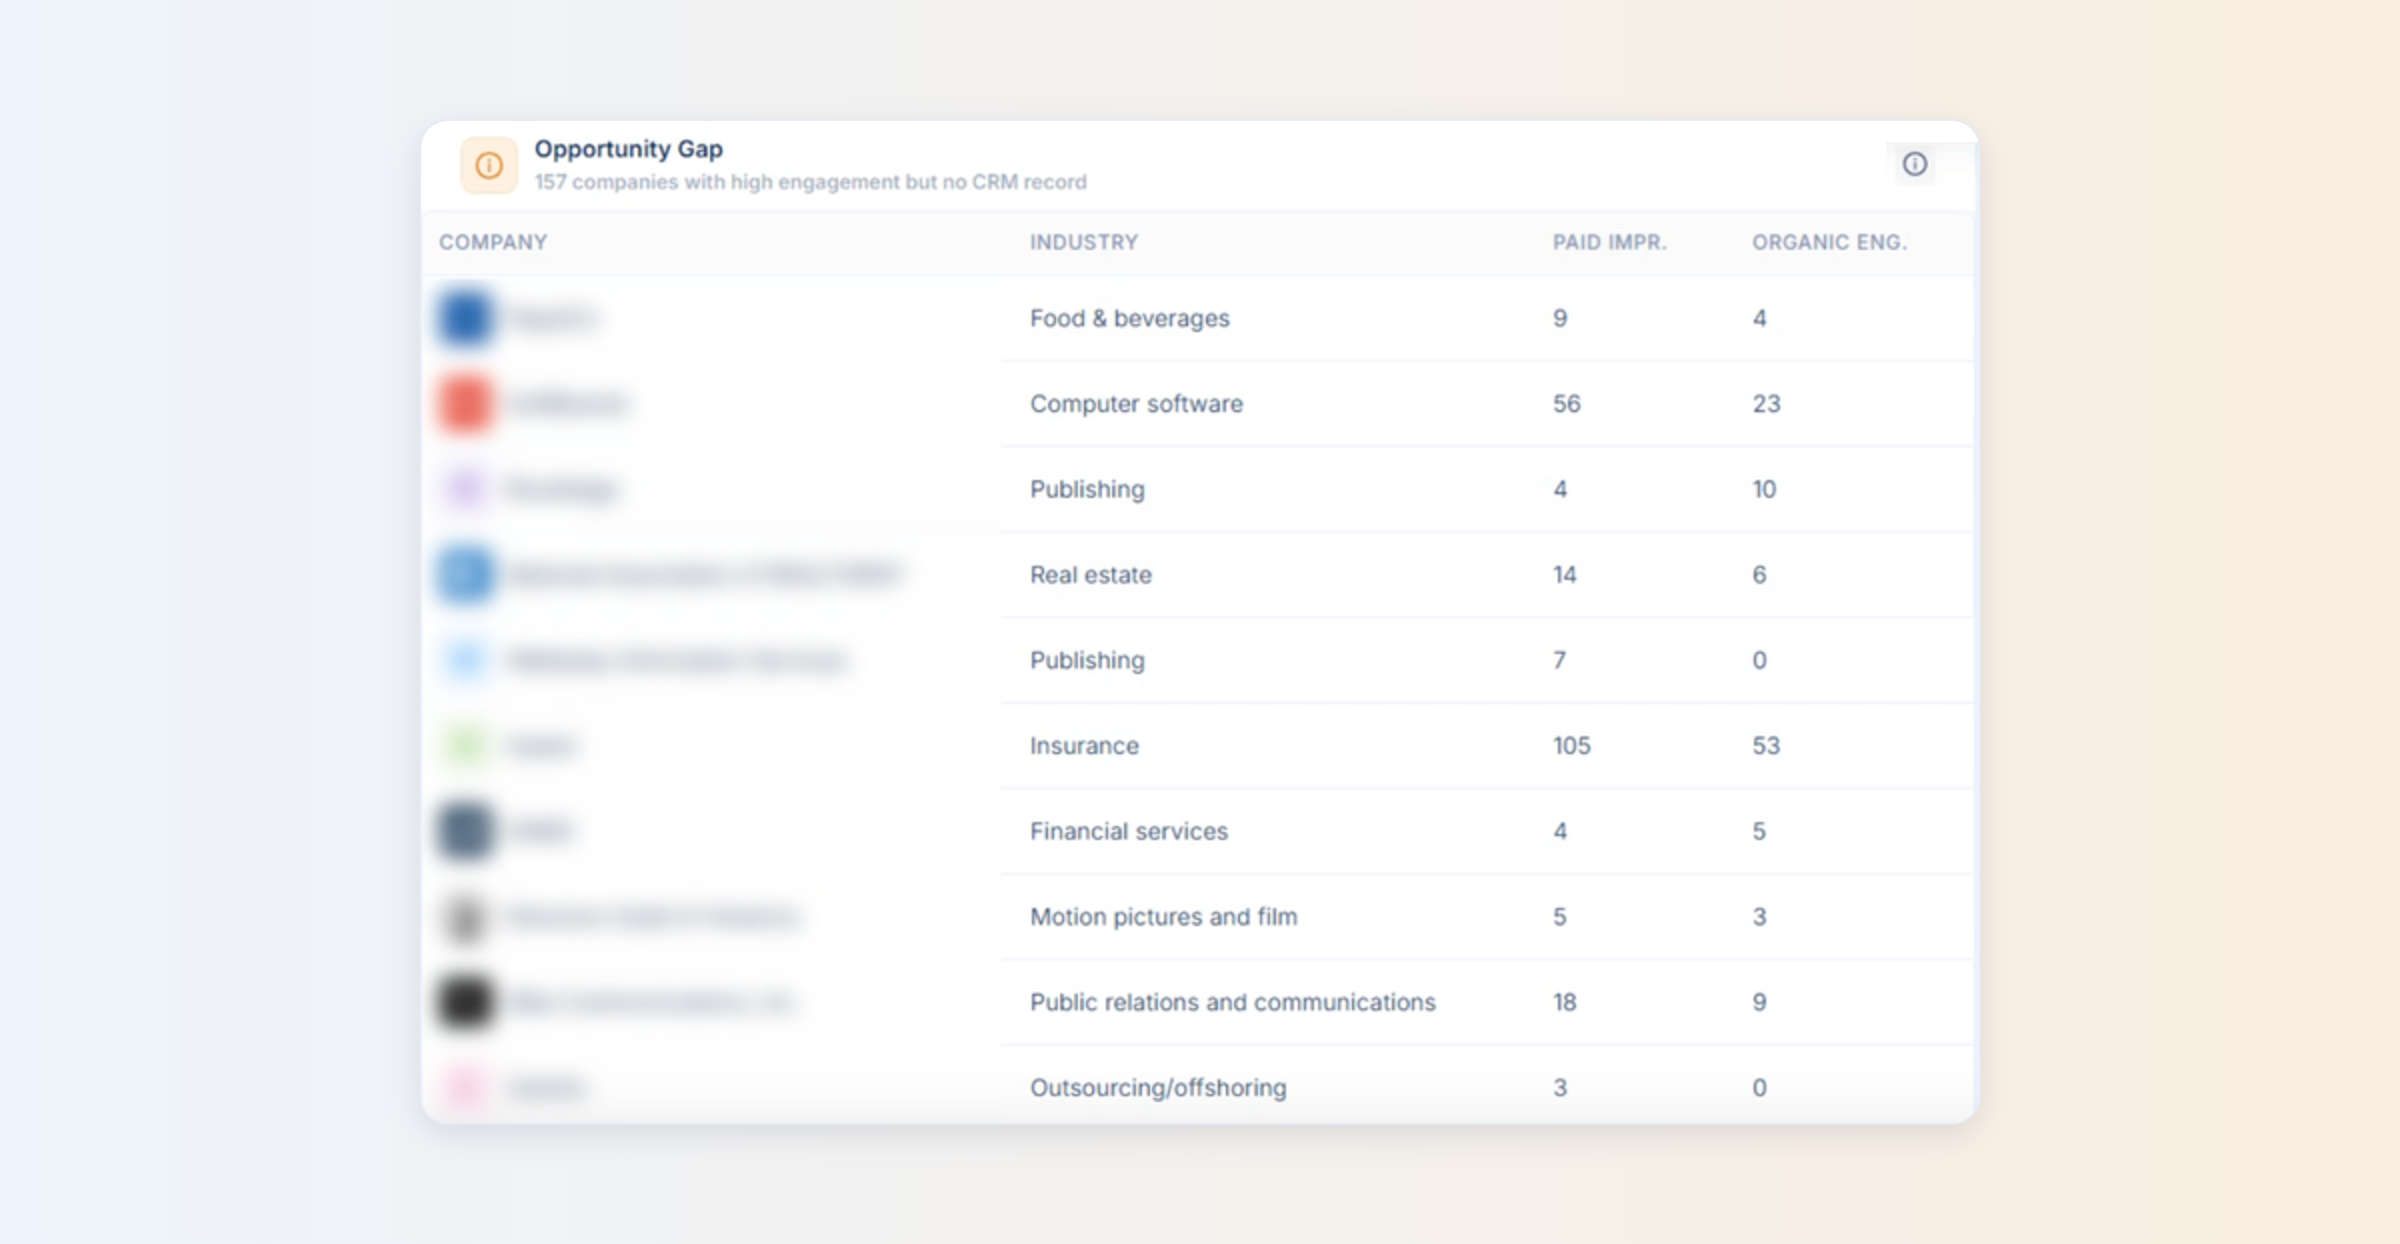Click organic engagement value 10
Viewport: 2400px width, 1244px height.
point(1764,489)
